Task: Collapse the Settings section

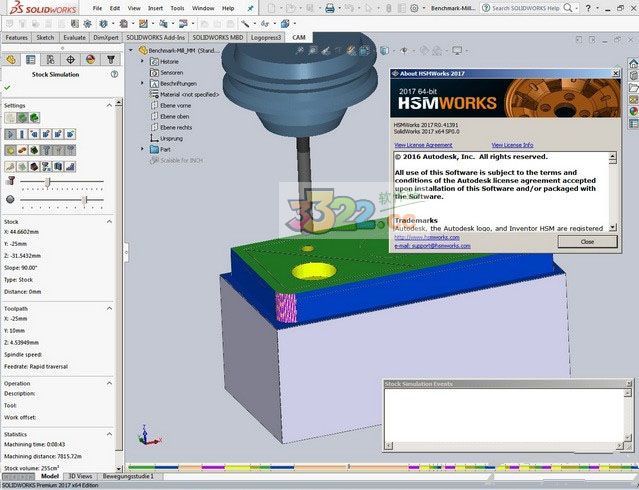Action: tap(109, 106)
